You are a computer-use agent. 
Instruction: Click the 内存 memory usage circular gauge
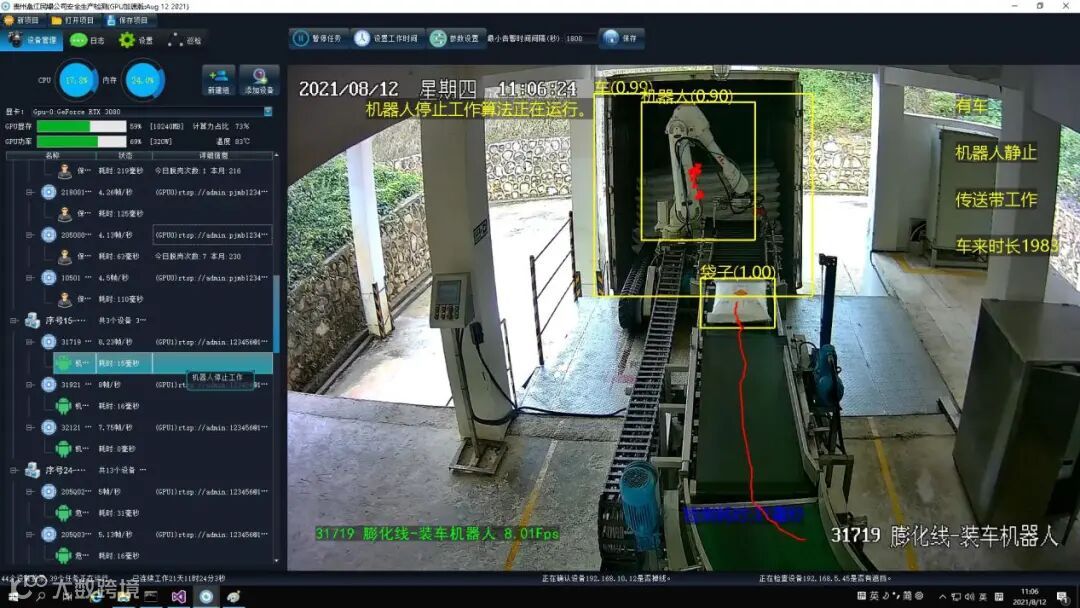point(143,80)
